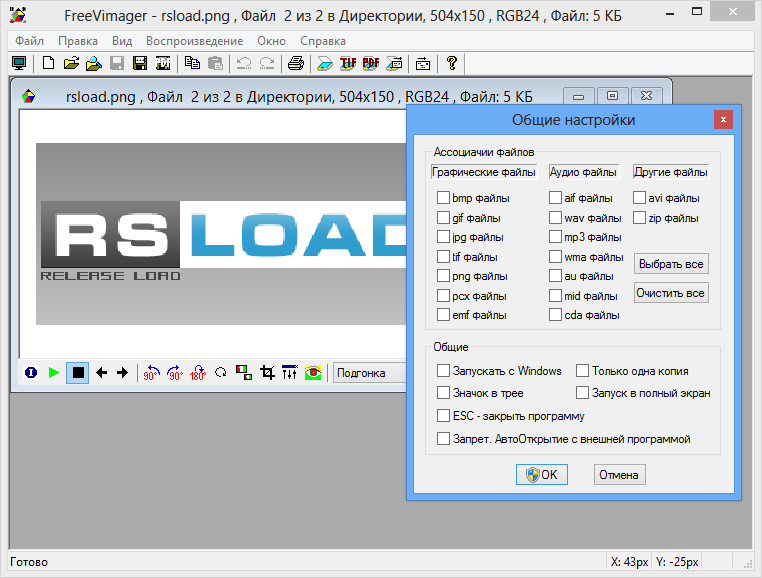Viewport: 762px width, 578px height.
Task: Check tif файлы checkbox
Action: 443,256
